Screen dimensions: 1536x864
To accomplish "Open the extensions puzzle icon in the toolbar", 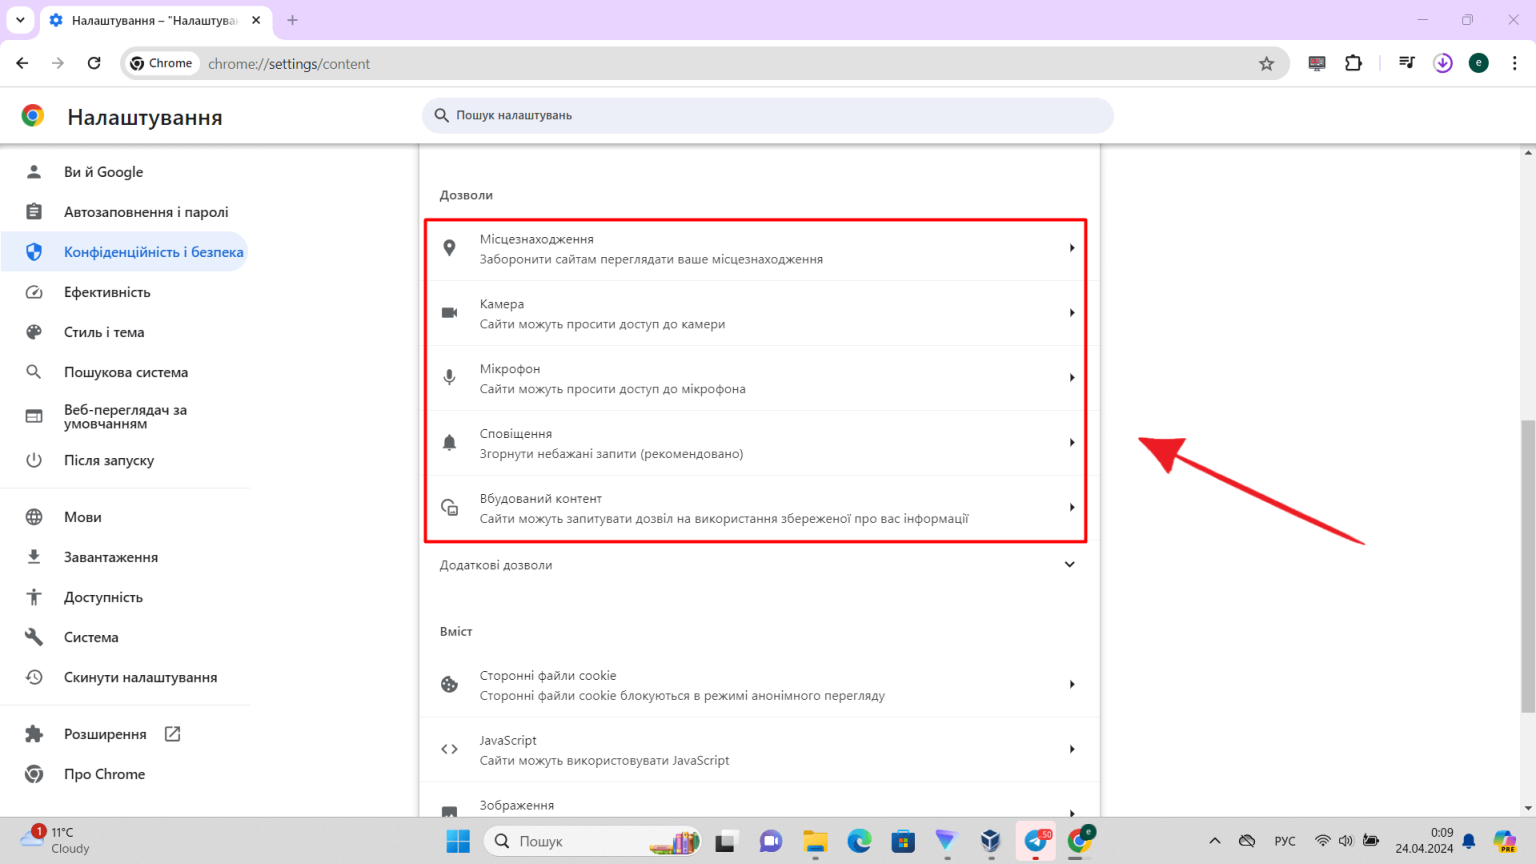I will (1353, 62).
